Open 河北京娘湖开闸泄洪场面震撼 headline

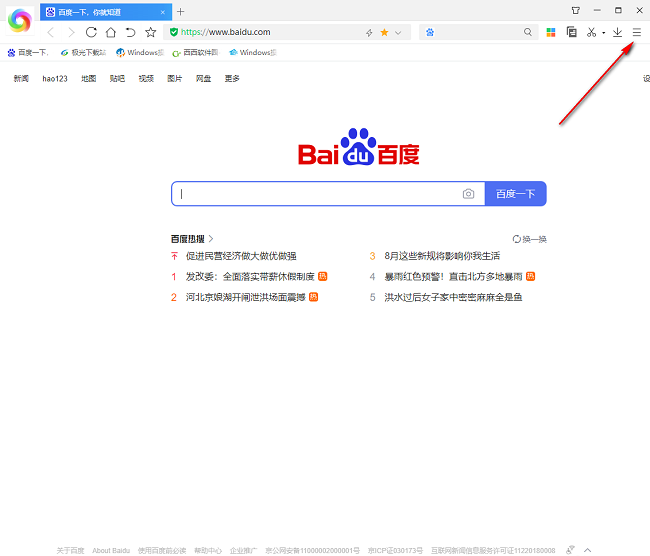(x=245, y=297)
